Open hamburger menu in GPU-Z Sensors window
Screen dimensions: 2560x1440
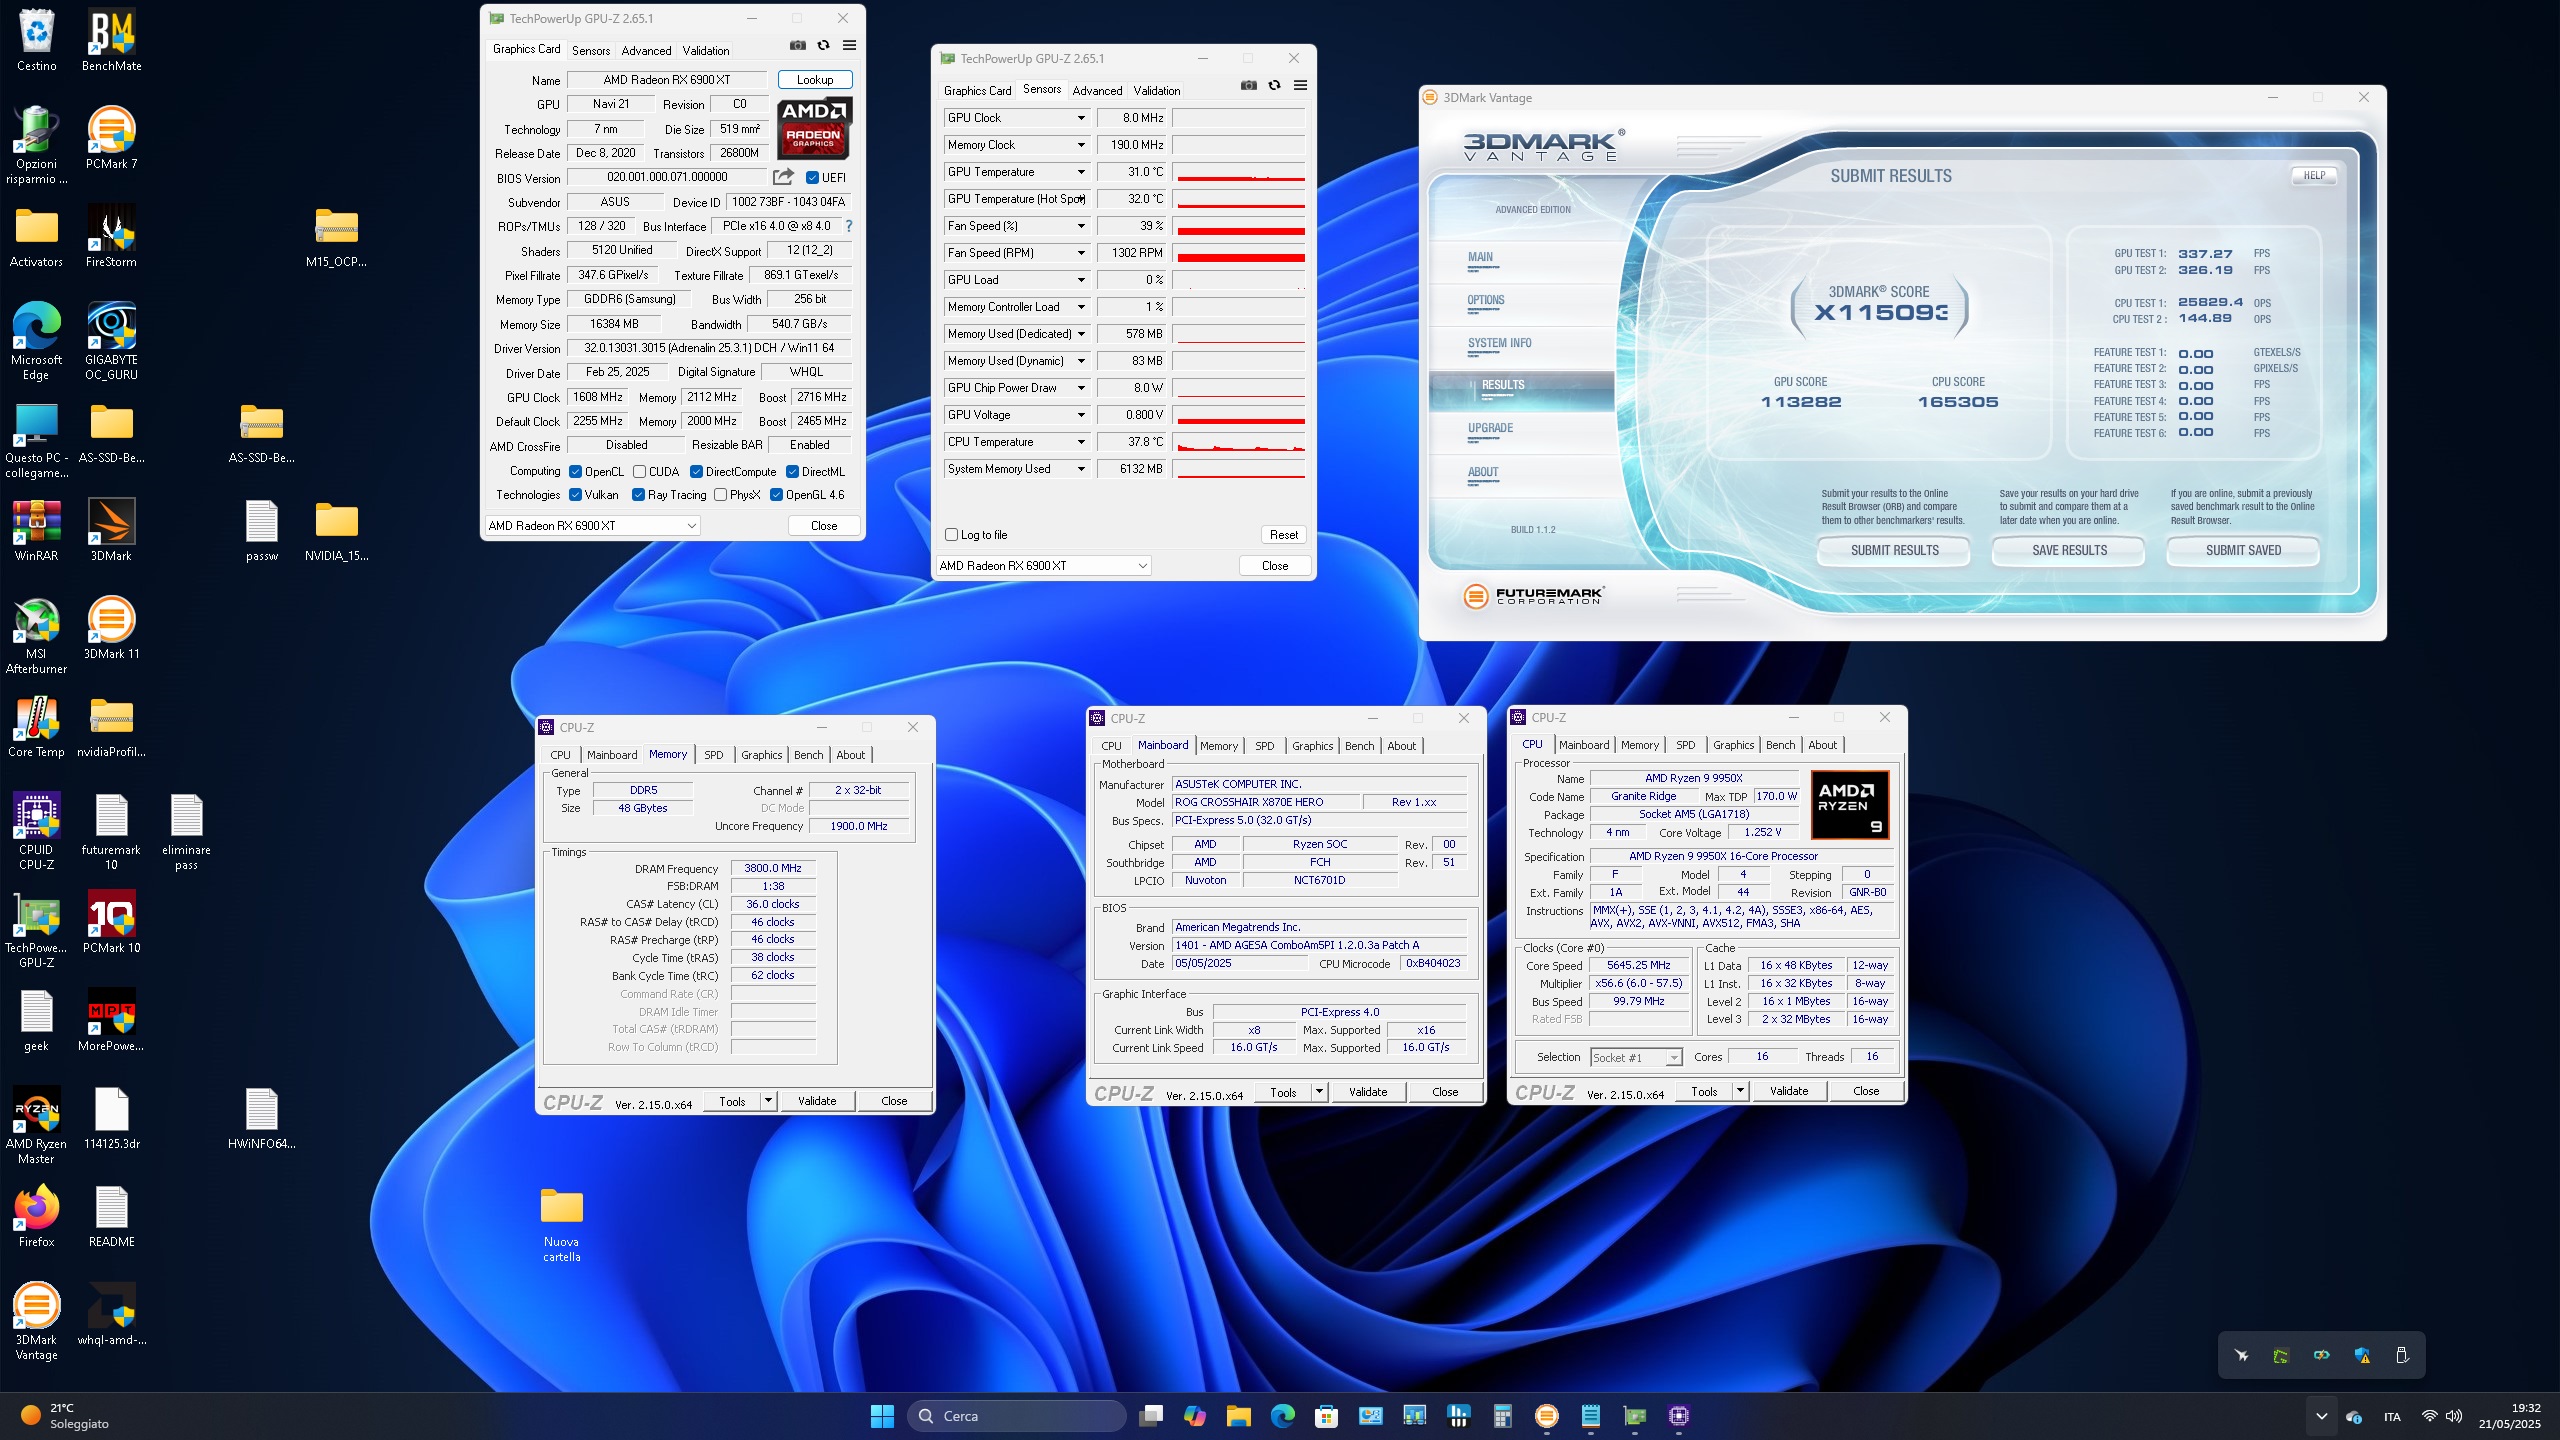[1300, 85]
